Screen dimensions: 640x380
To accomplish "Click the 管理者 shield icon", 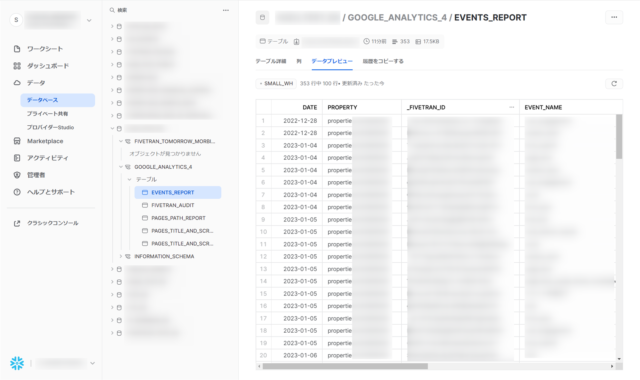I will click(17, 175).
